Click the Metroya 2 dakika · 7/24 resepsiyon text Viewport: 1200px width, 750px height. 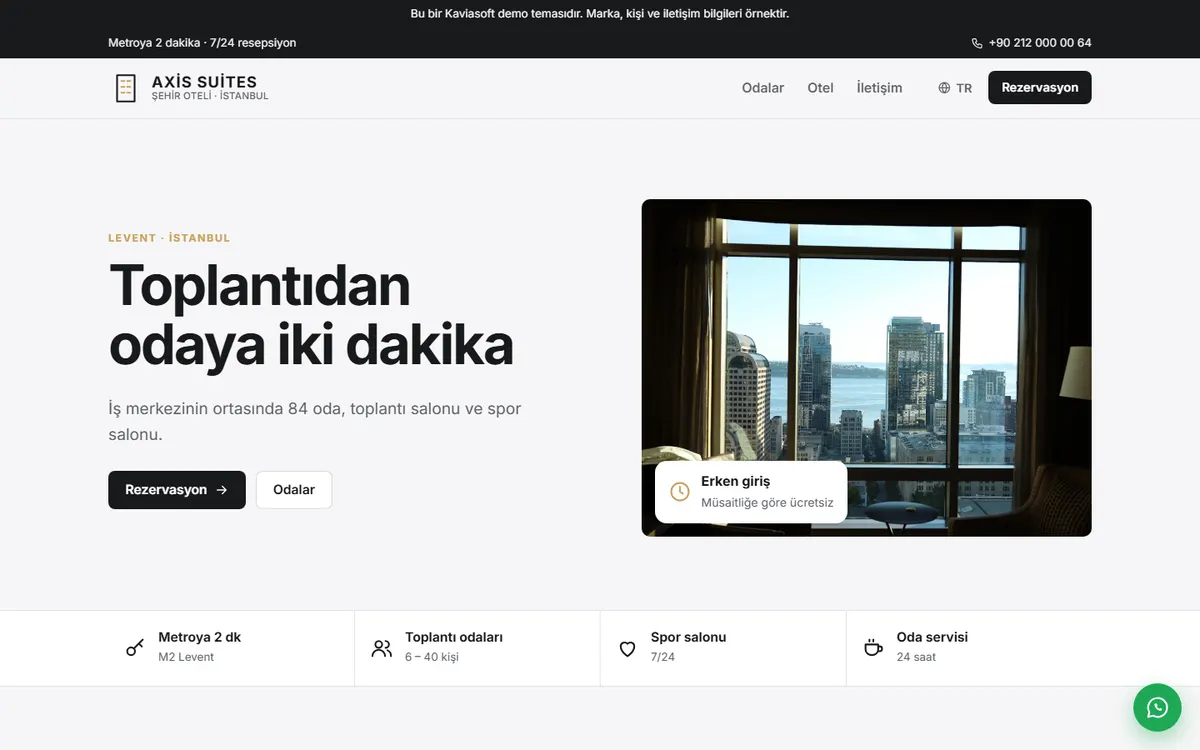(x=202, y=43)
